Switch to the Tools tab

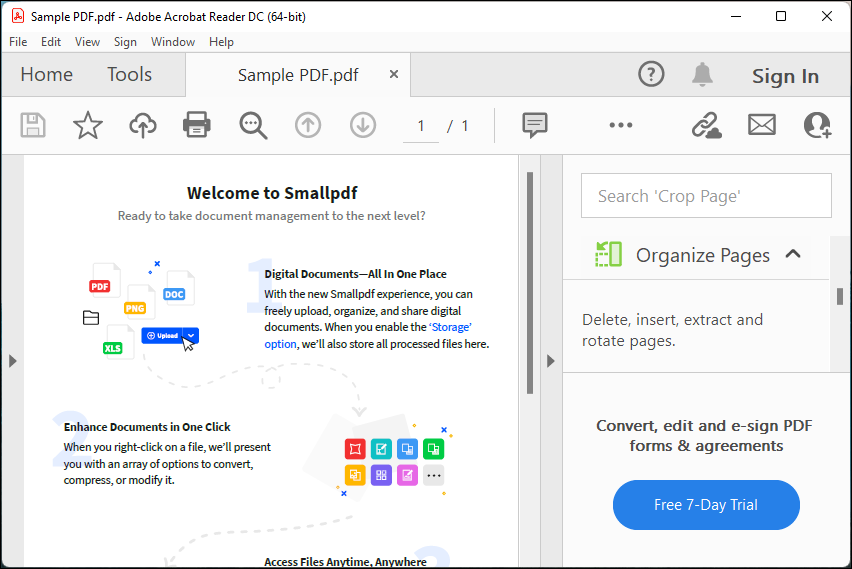[129, 74]
